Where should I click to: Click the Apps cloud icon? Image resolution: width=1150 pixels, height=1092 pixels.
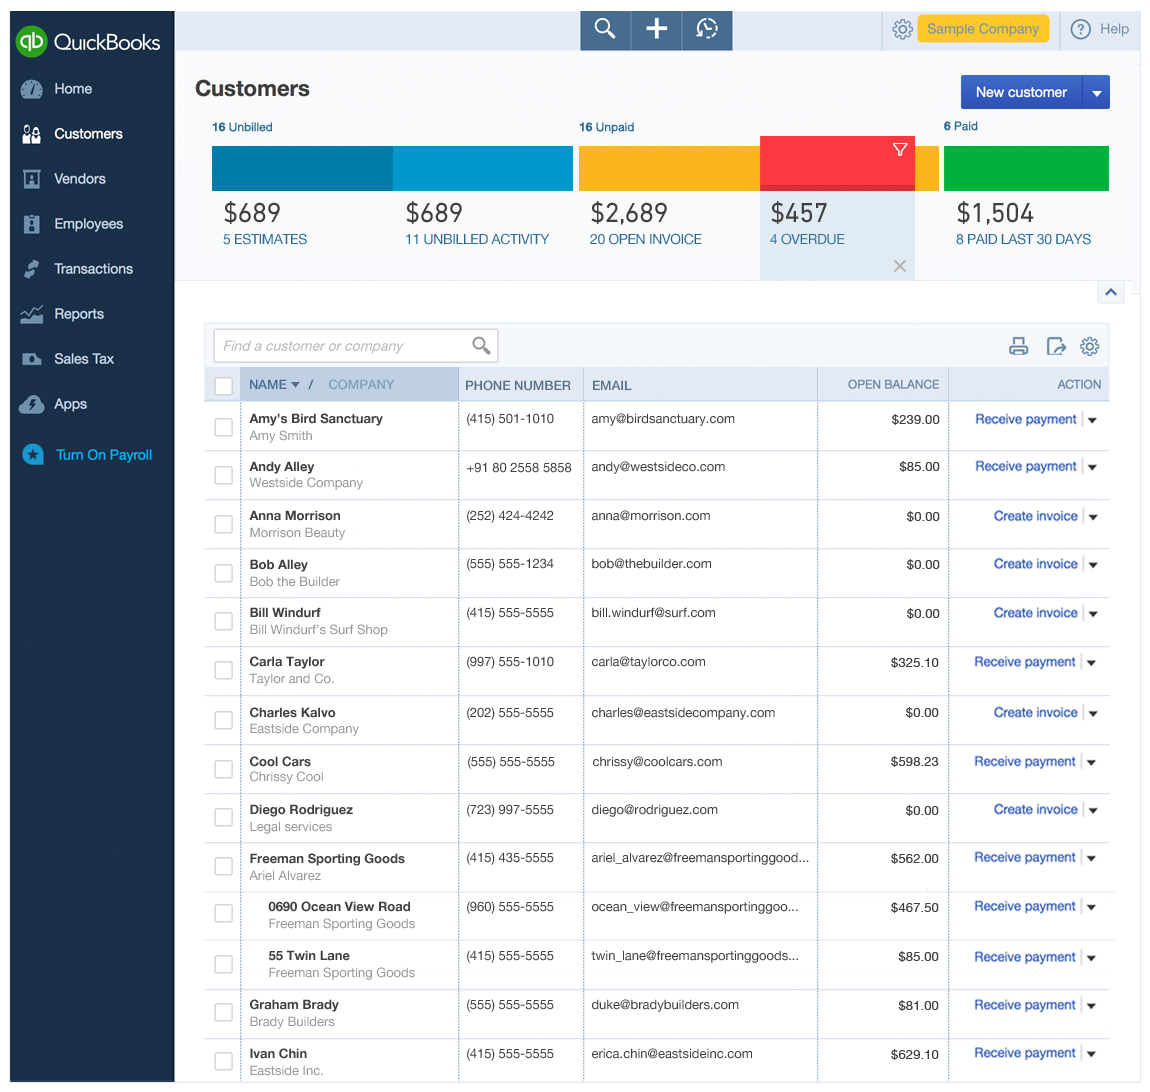(x=32, y=404)
